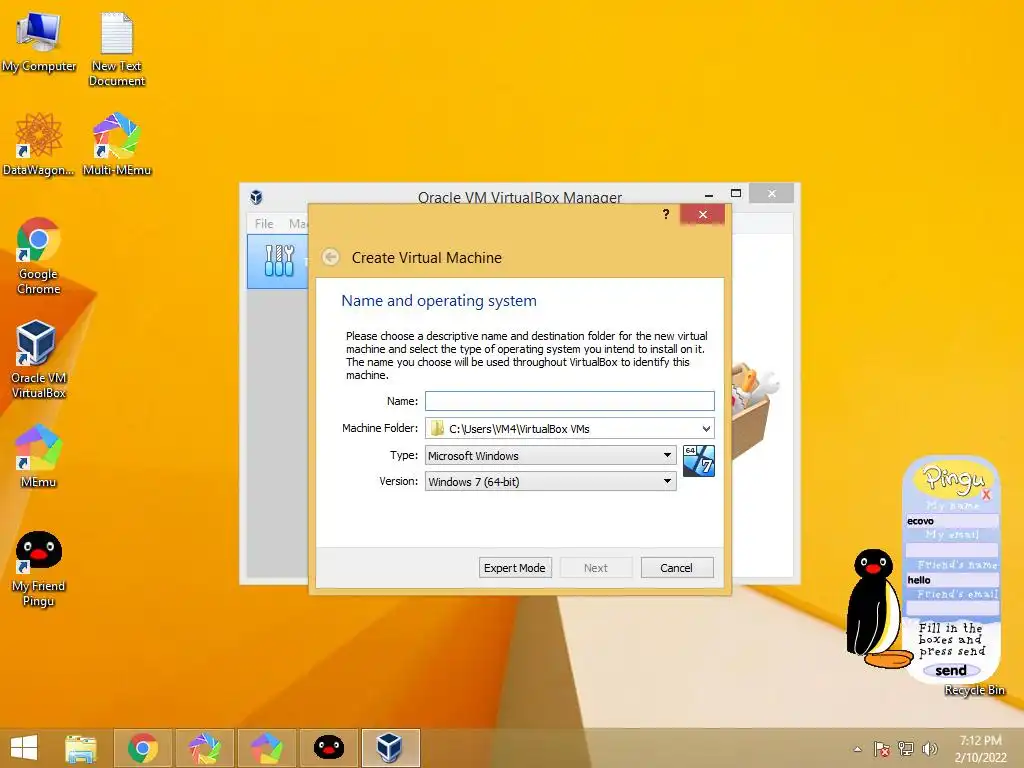Click the Name input field

coord(569,400)
